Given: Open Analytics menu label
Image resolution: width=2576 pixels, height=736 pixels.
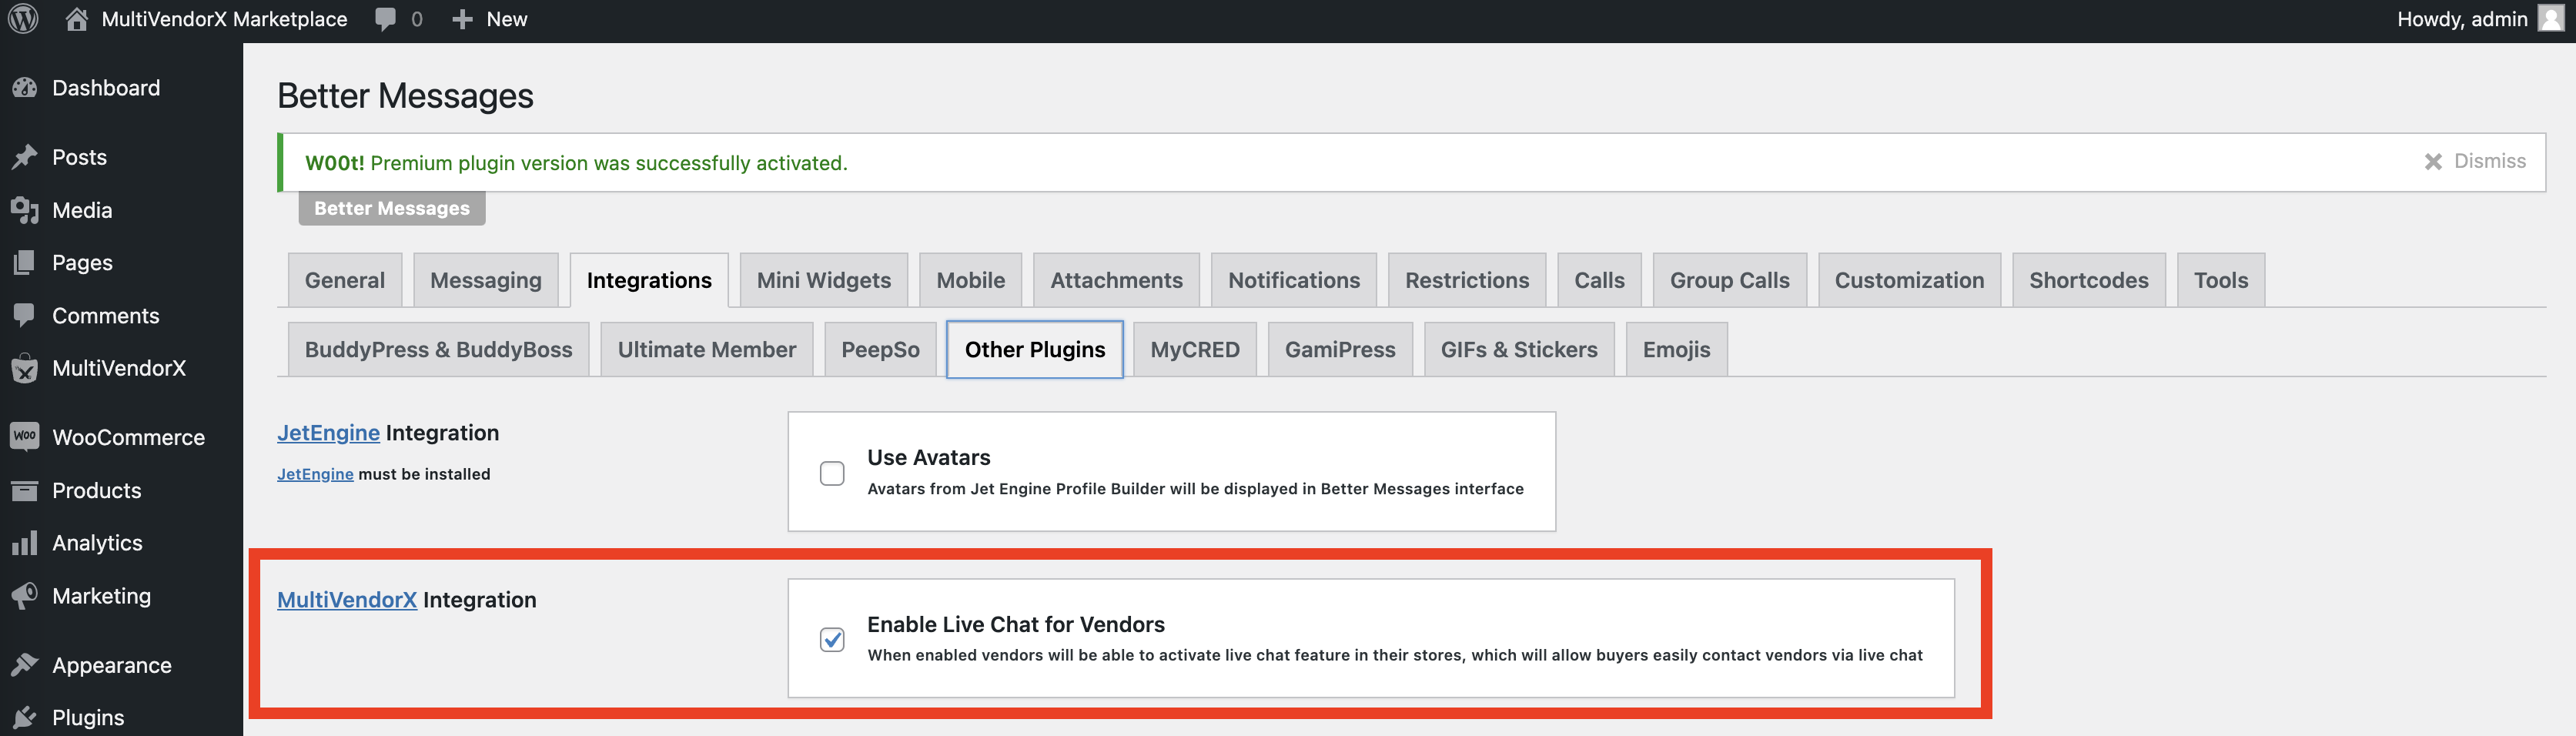Looking at the screenshot, I should click(97, 543).
